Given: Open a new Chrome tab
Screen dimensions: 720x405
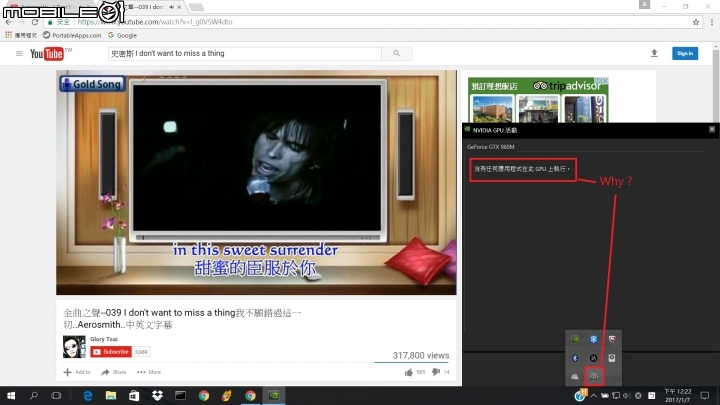Looking at the screenshot, I should pos(196,7).
